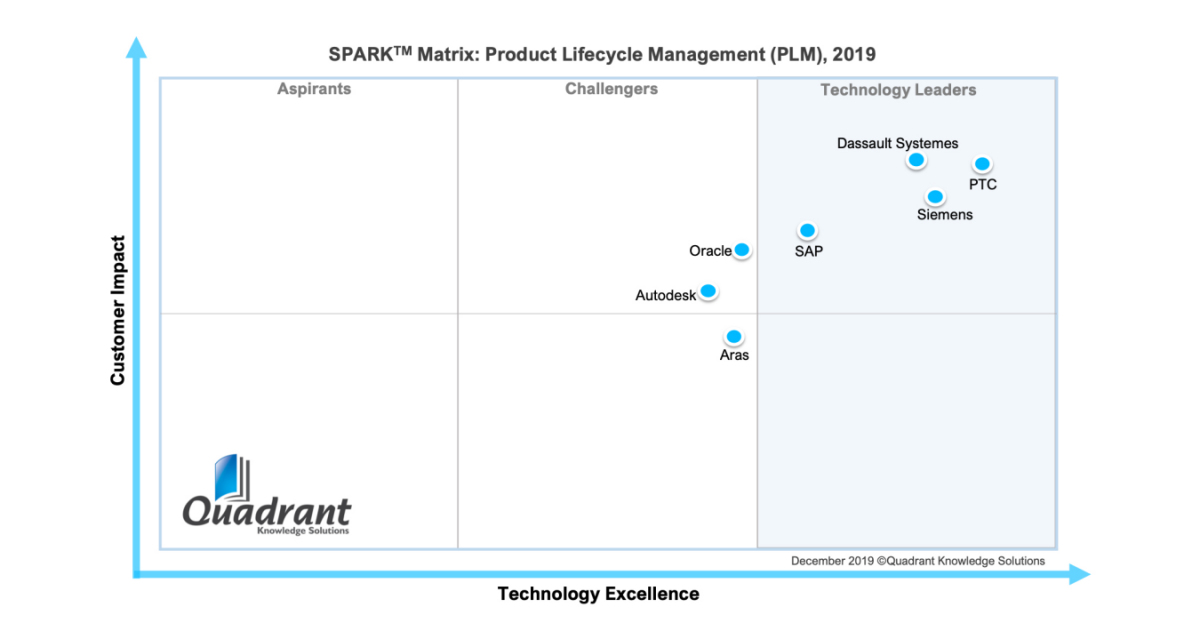Open the December 2019 copyright link
Image resolution: width=1200 pixels, height=627 pixels.
[x=917, y=561]
